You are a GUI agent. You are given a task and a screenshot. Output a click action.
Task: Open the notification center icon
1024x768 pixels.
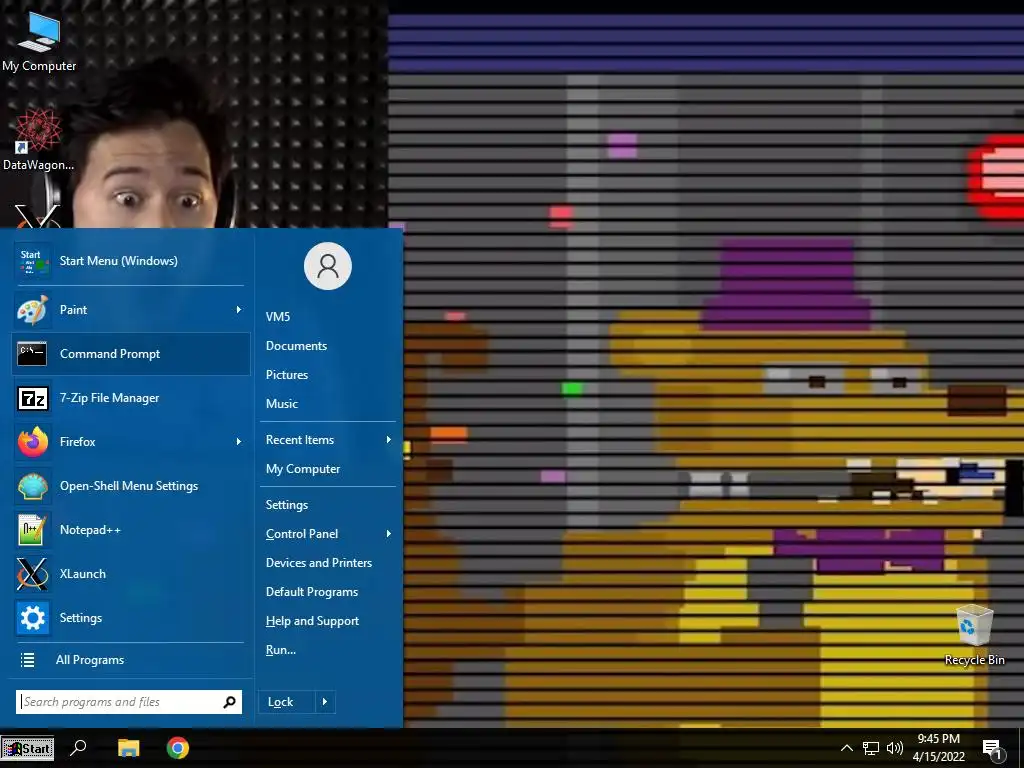point(992,749)
